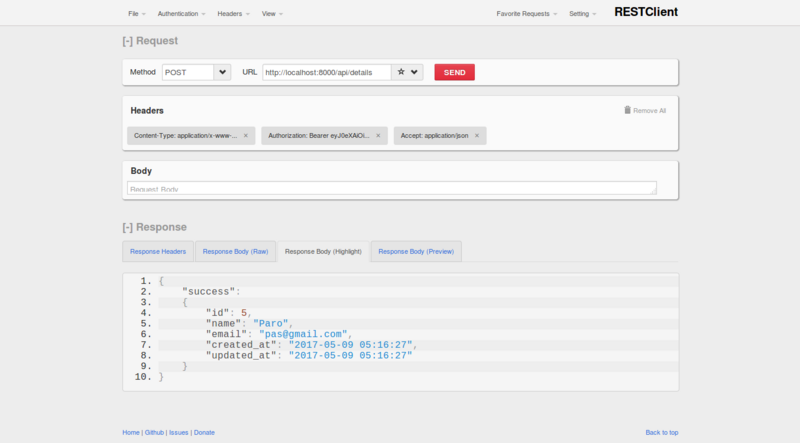The image size is (800, 443).
Task: Open the Headers menu
Action: click(x=233, y=14)
